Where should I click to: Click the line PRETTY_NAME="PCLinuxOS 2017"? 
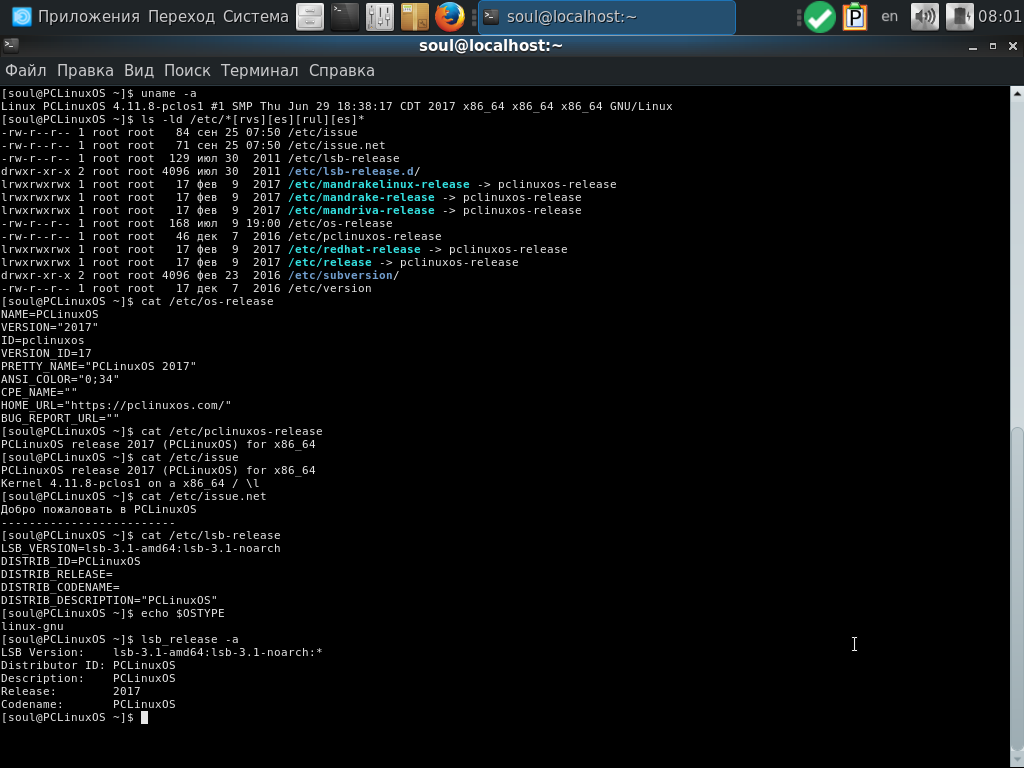pyautogui.click(x=99, y=366)
